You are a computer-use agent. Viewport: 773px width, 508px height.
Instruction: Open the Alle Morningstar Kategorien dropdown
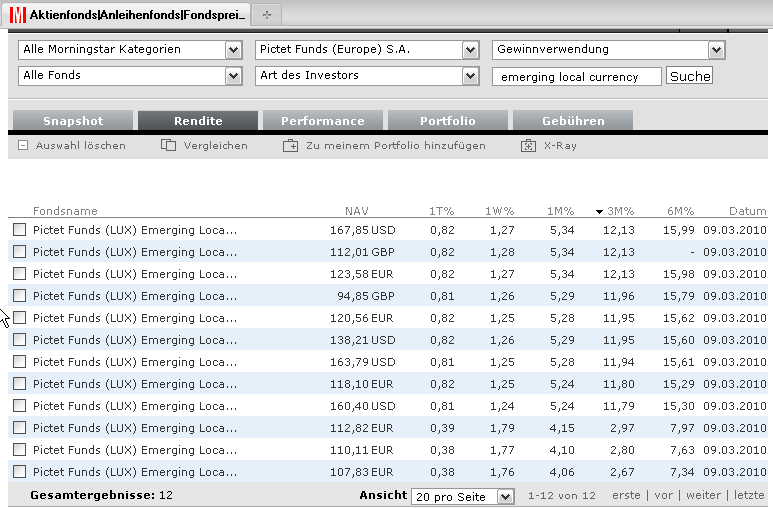click(x=130, y=50)
